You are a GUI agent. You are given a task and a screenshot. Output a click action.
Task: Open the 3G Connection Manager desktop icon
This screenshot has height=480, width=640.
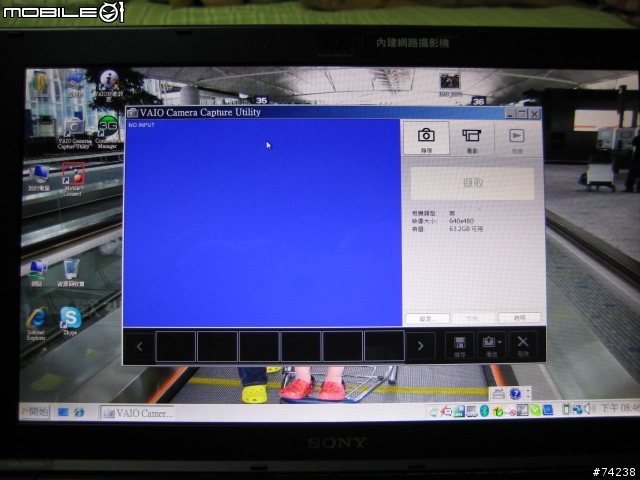tap(107, 132)
